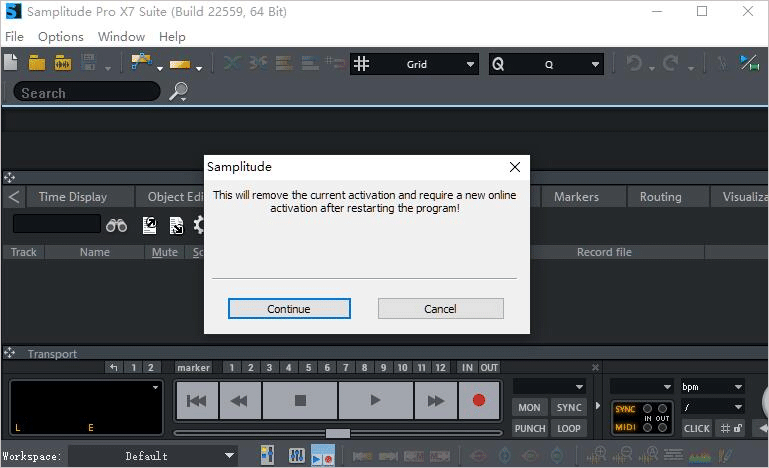Click the Search input field
Image resolution: width=769 pixels, height=468 pixels.
(87, 92)
